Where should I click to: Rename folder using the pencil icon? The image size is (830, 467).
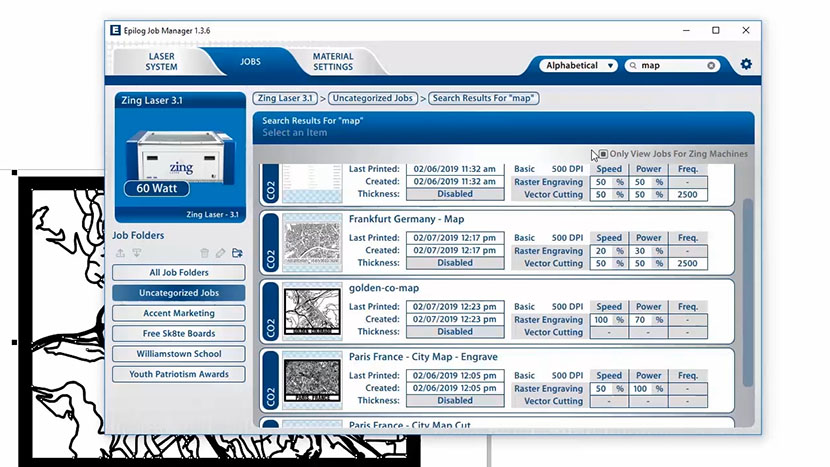(x=220, y=254)
